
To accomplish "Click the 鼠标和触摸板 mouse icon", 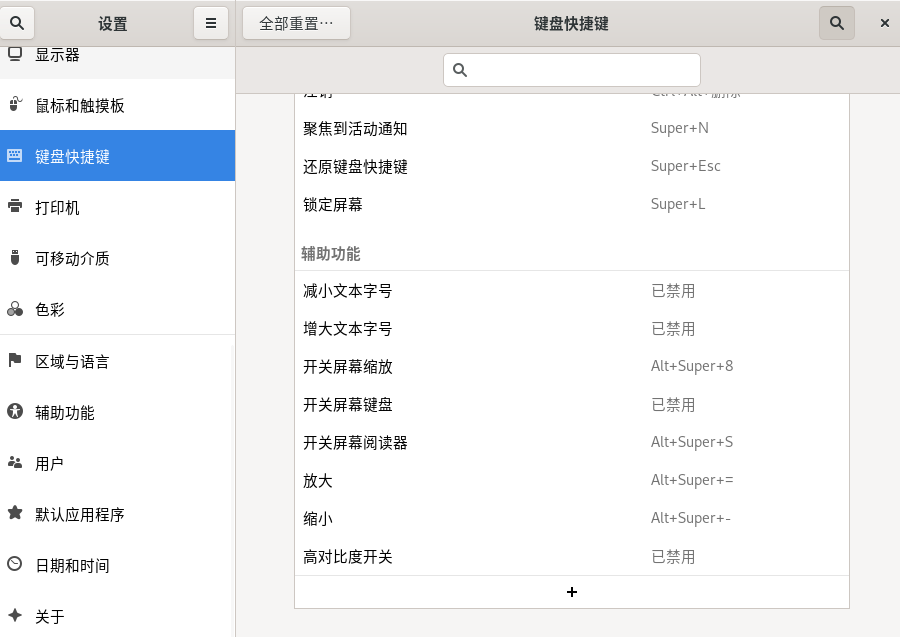I will [x=15, y=105].
